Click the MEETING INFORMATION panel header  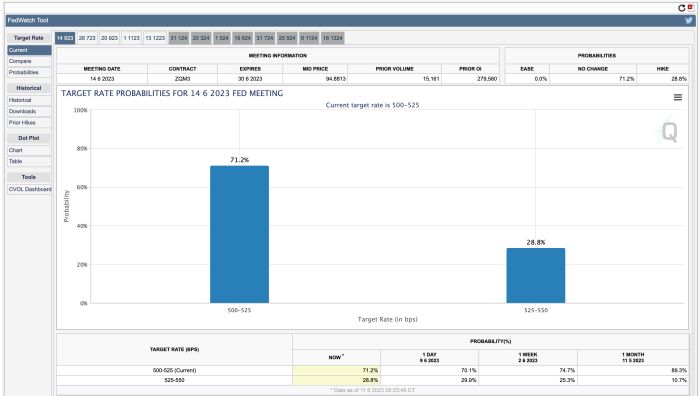pyautogui.click(x=278, y=56)
